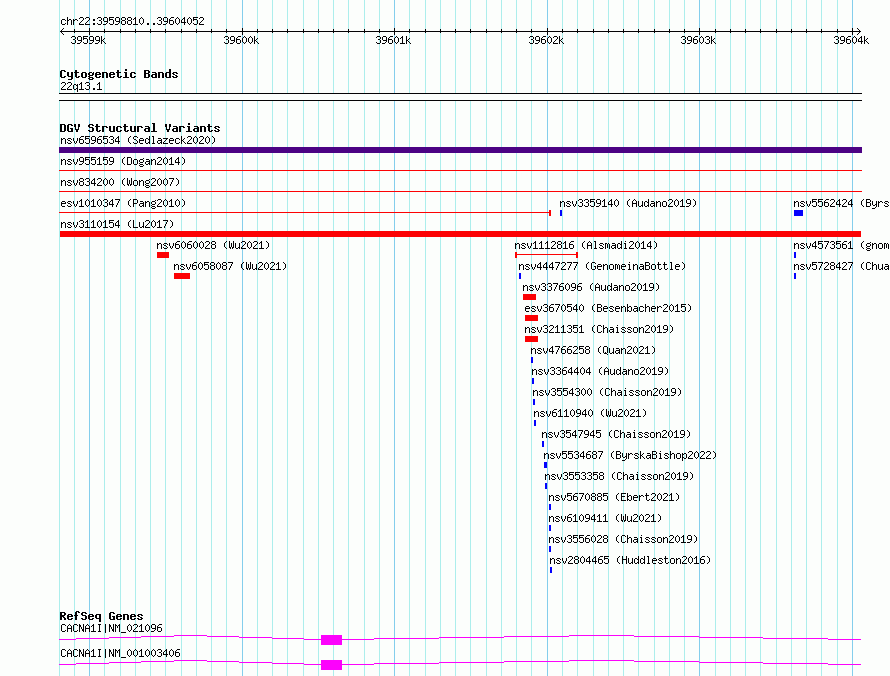Open nsv3364404 (Audano2019) variant
The image size is (890, 676).
(x=601, y=371)
